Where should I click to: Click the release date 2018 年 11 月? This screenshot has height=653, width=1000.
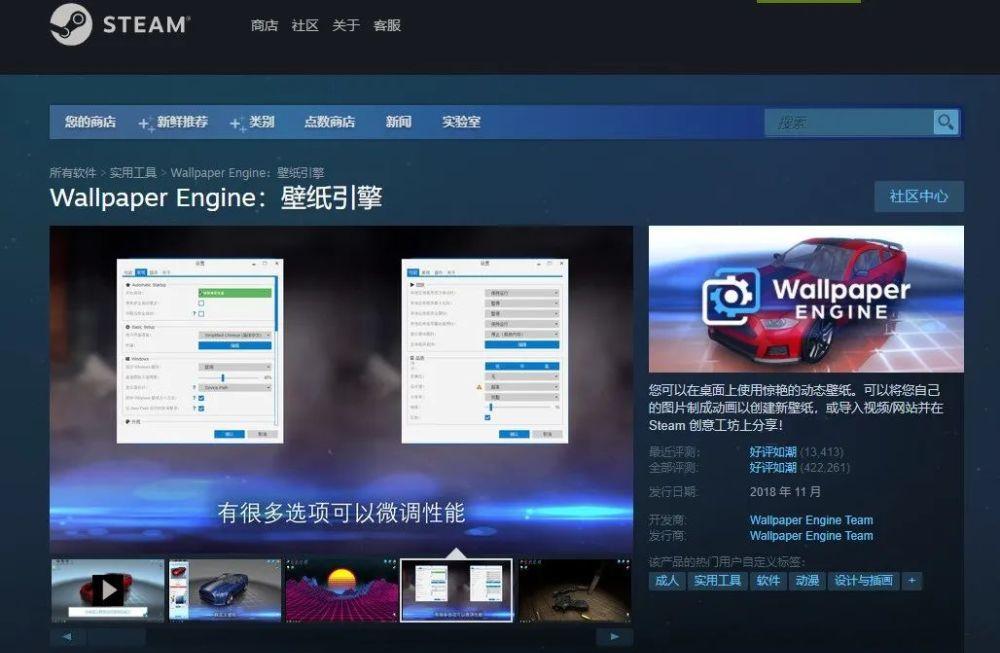(x=785, y=492)
